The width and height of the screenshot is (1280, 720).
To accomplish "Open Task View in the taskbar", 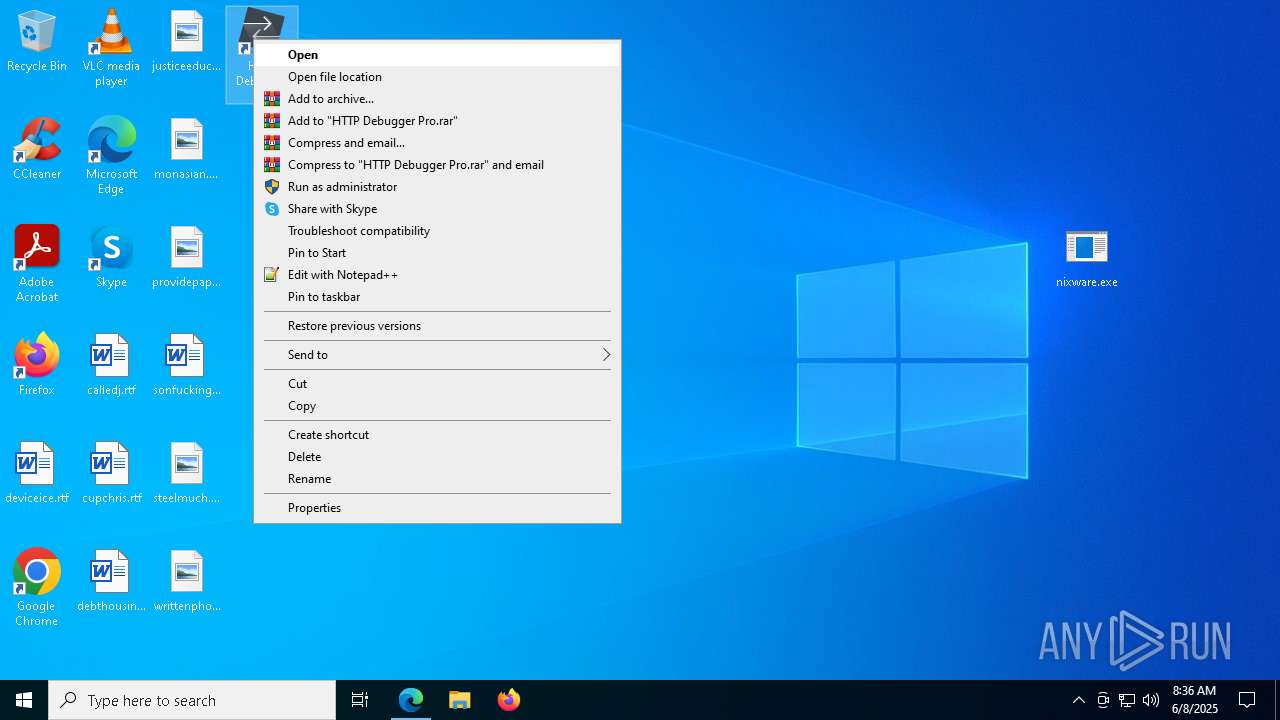I will click(x=360, y=700).
